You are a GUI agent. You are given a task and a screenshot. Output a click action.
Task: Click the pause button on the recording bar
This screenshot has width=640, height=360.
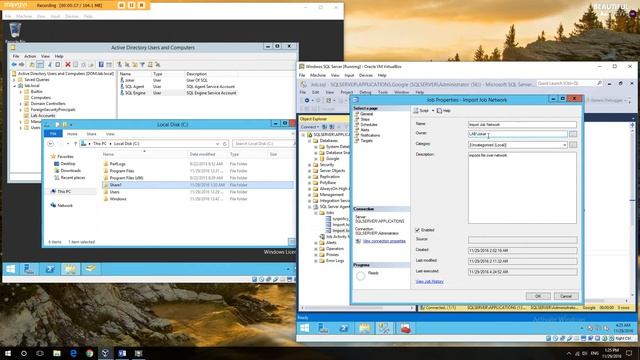131,5
